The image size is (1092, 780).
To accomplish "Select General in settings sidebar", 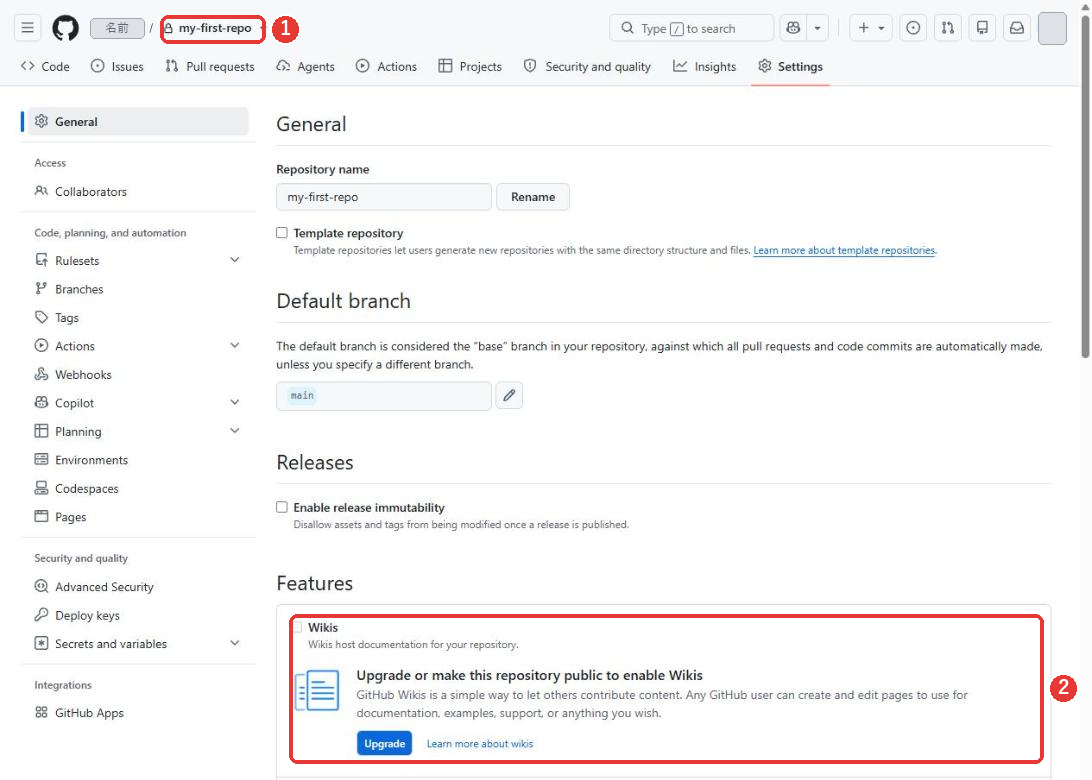I will click(x=138, y=121).
